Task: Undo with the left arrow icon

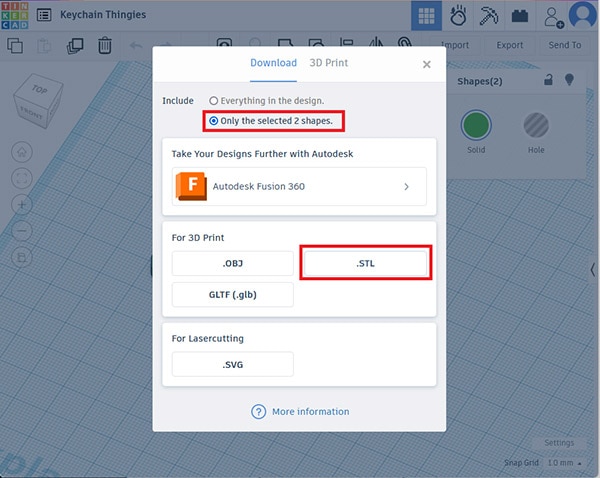Action: (x=135, y=46)
